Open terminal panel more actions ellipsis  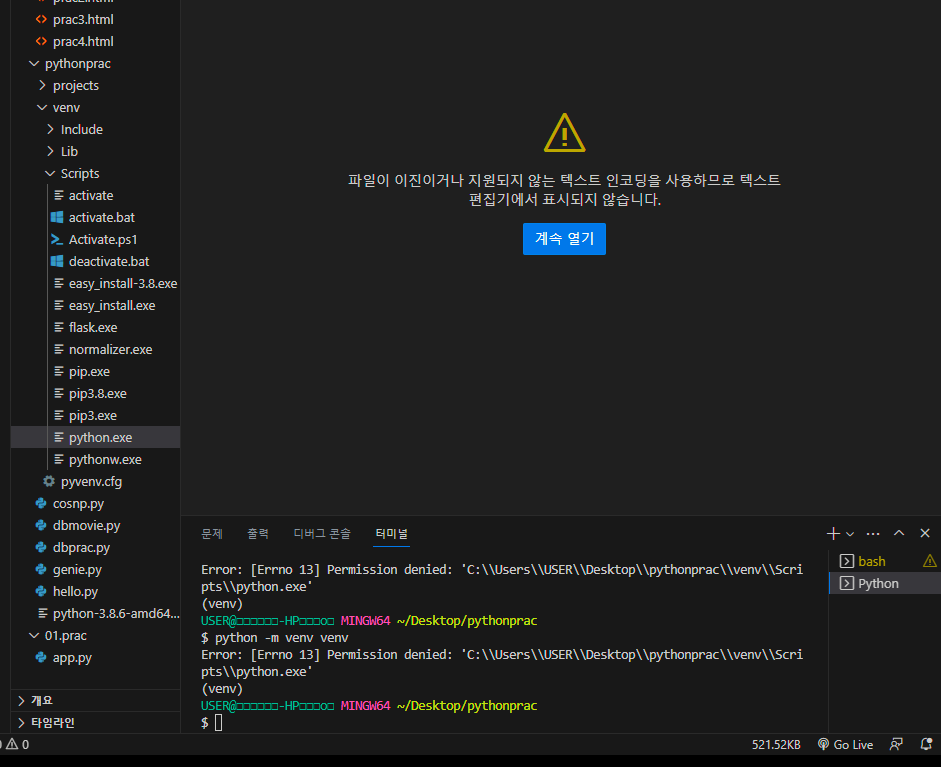(873, 534)
